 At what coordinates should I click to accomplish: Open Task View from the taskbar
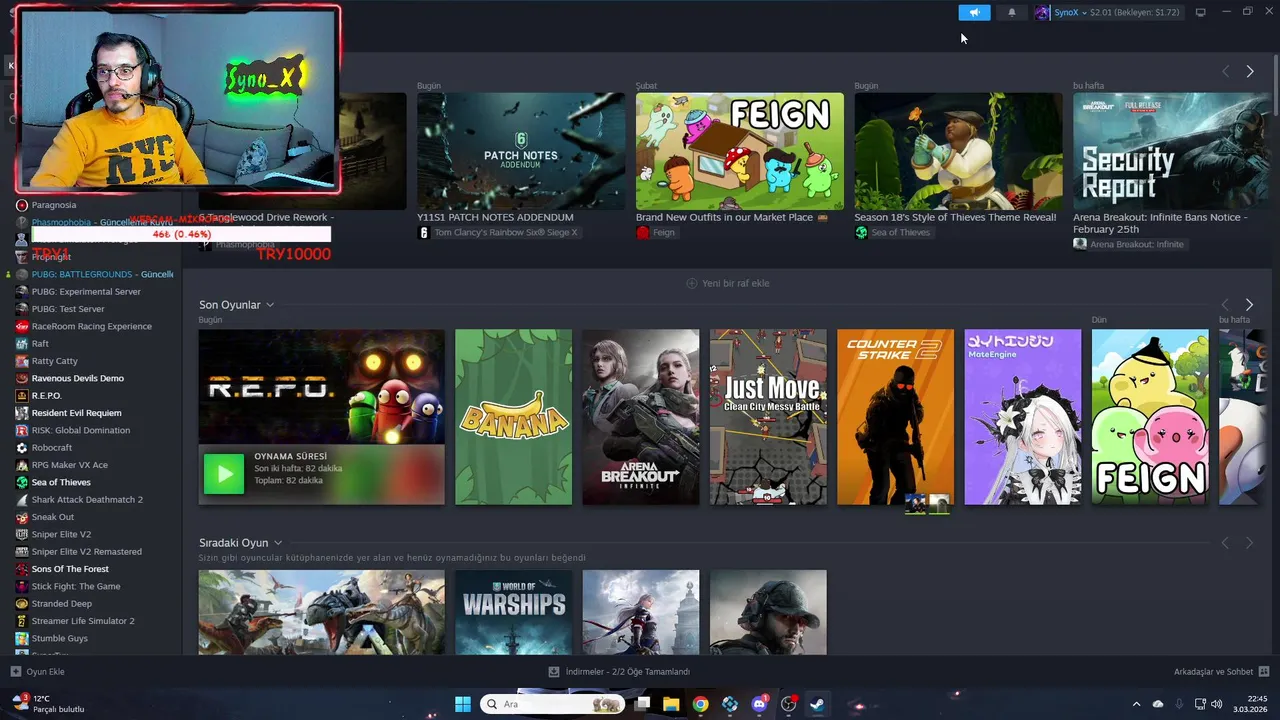point(642,704)
